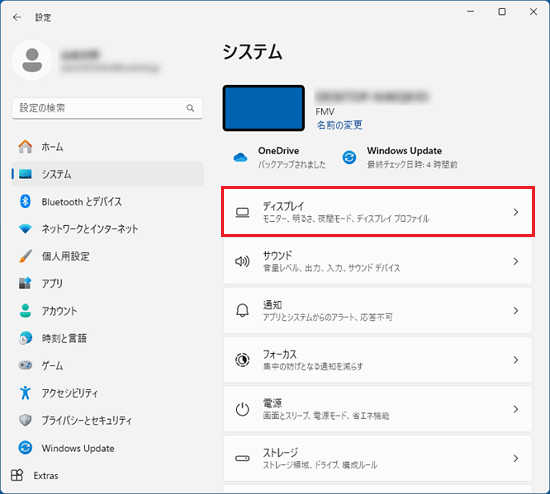This screenshot has height=494, width=550.
Task: Click the ディスプレイ title text
Action: pyautogui.click(x=283, y=206)
